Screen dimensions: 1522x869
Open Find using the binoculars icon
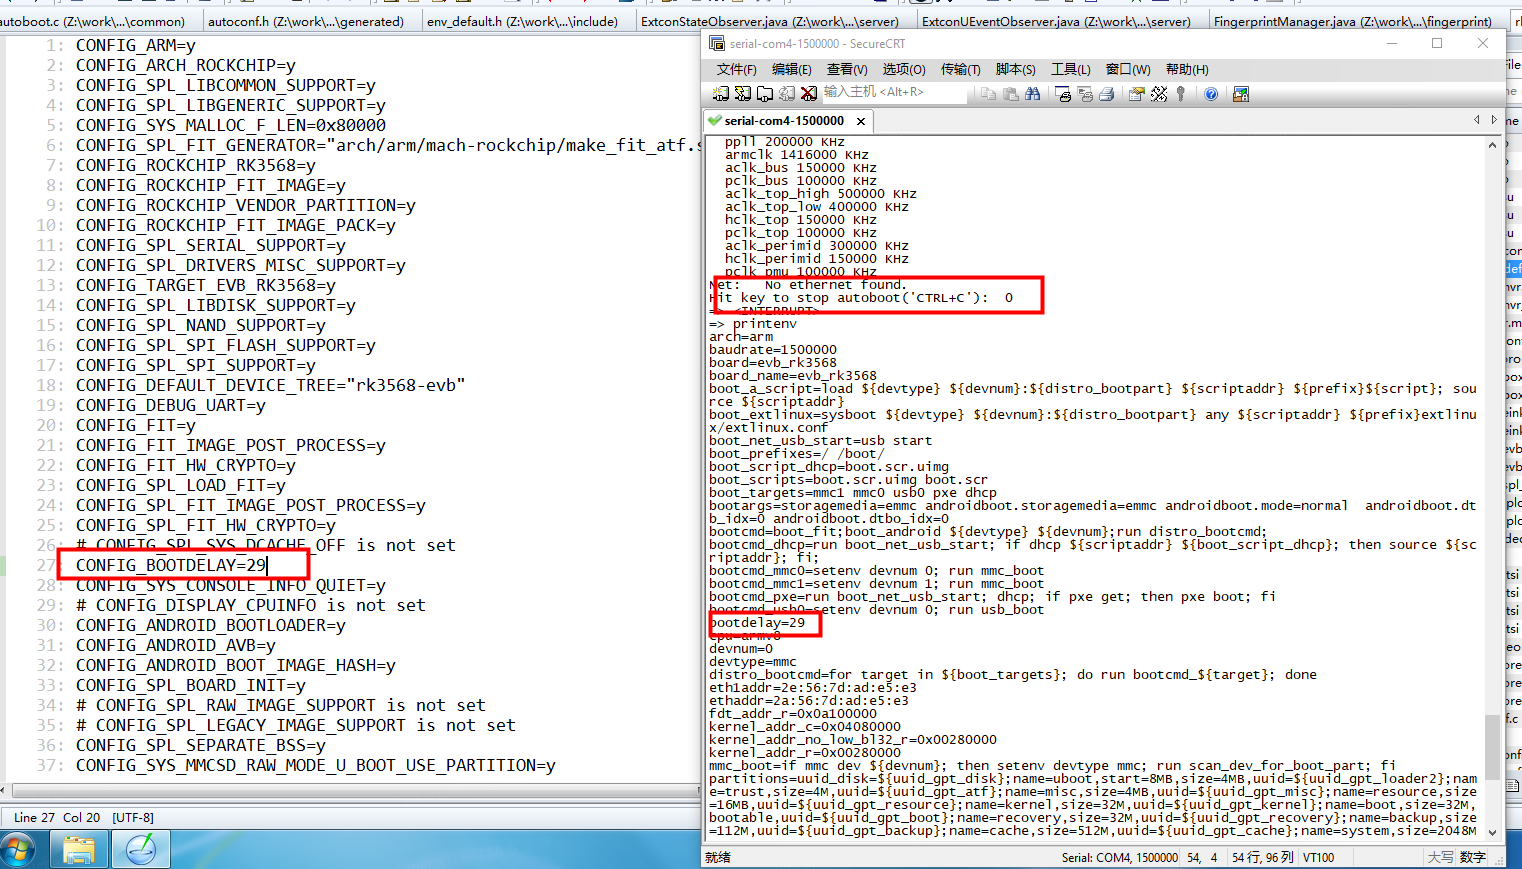click(1034, 93)
